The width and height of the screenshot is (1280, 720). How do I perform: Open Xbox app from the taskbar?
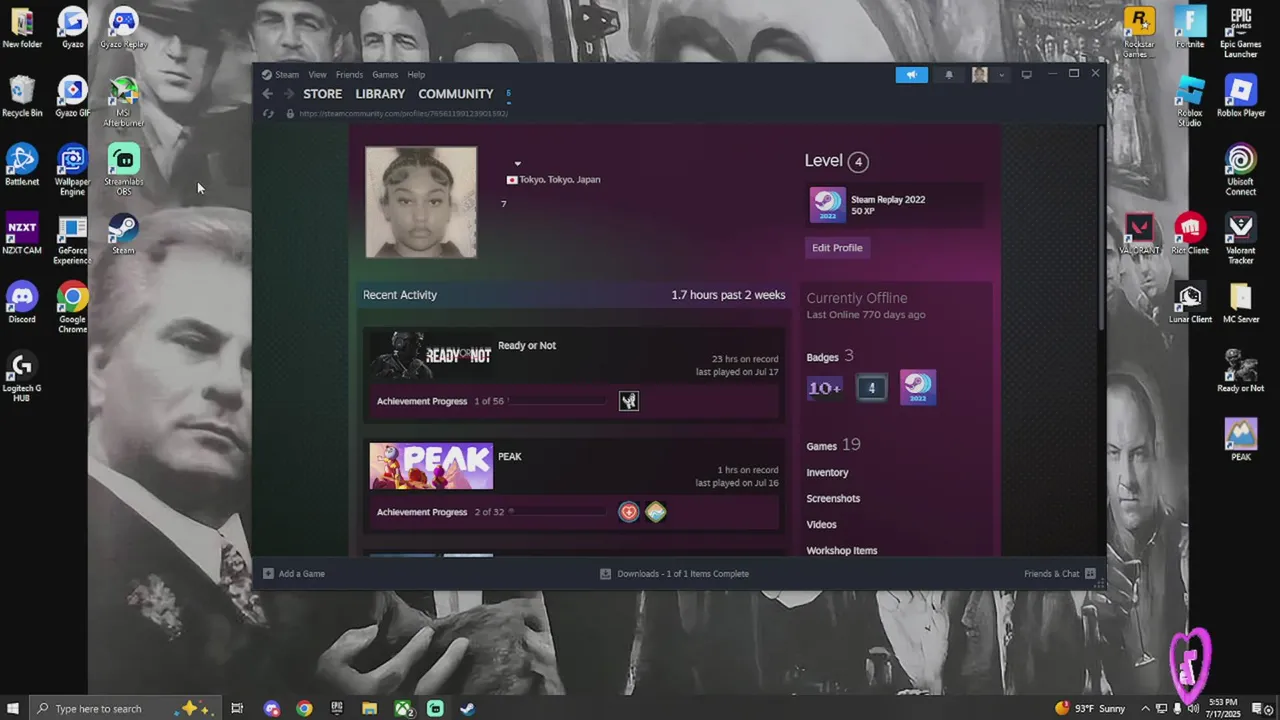(403, 709)
